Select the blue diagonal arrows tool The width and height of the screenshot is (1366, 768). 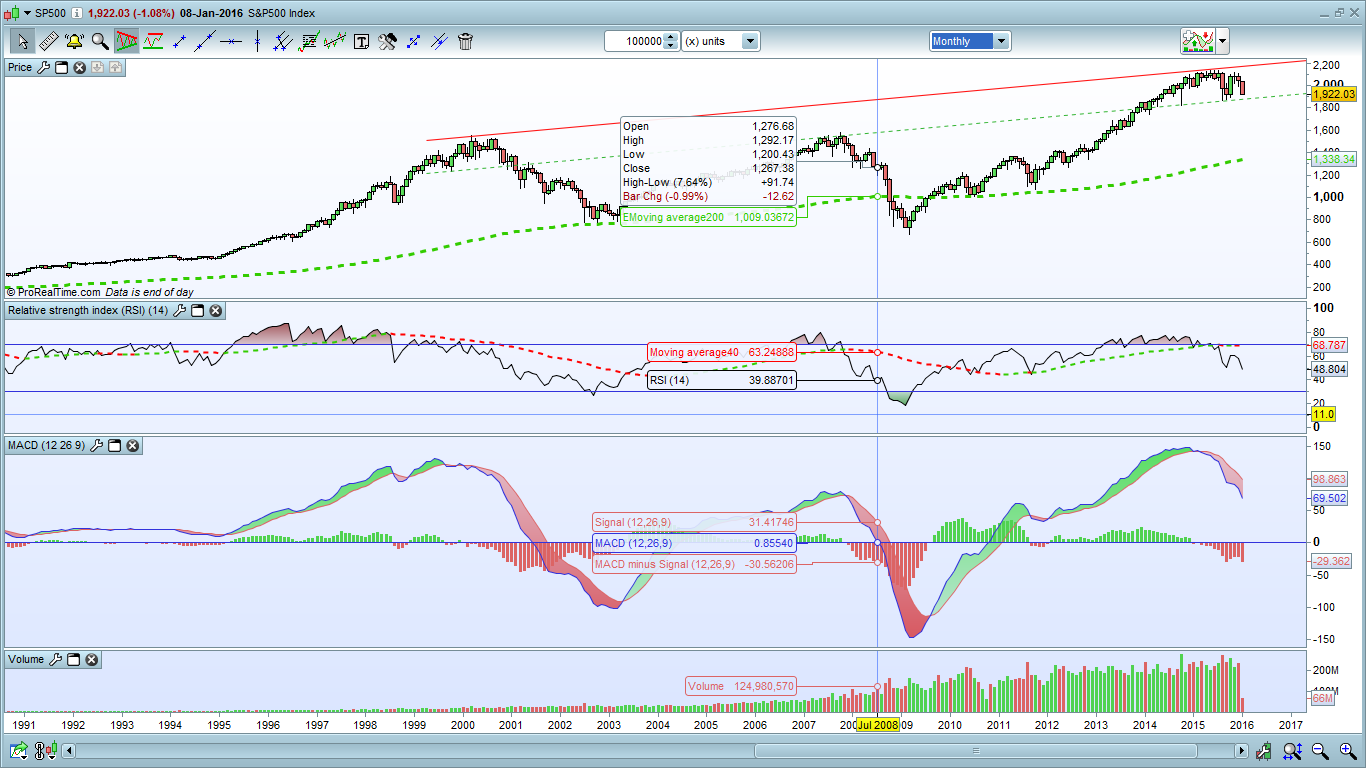(414, 41)
